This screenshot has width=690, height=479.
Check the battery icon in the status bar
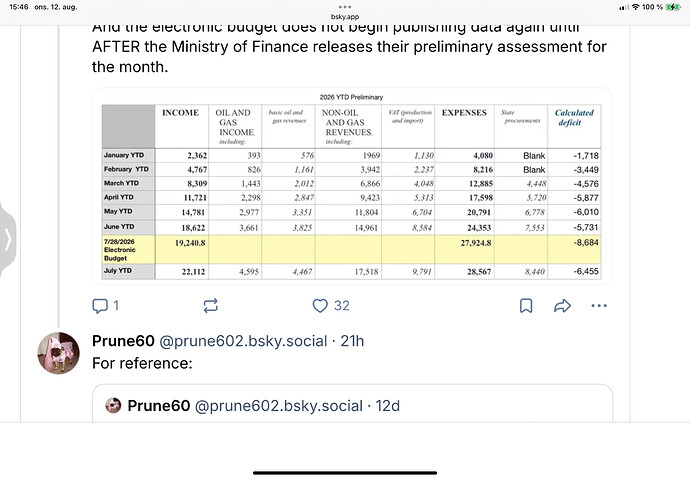pos(673,7)
